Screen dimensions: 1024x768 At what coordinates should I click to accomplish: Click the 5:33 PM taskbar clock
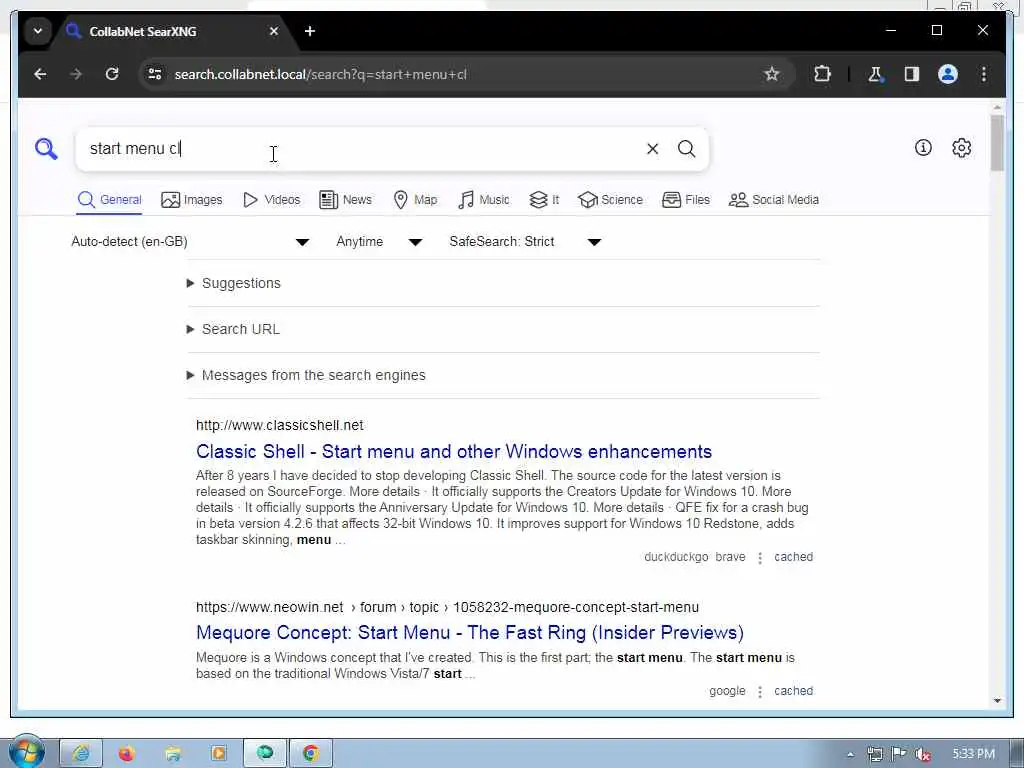coord(973,754)
